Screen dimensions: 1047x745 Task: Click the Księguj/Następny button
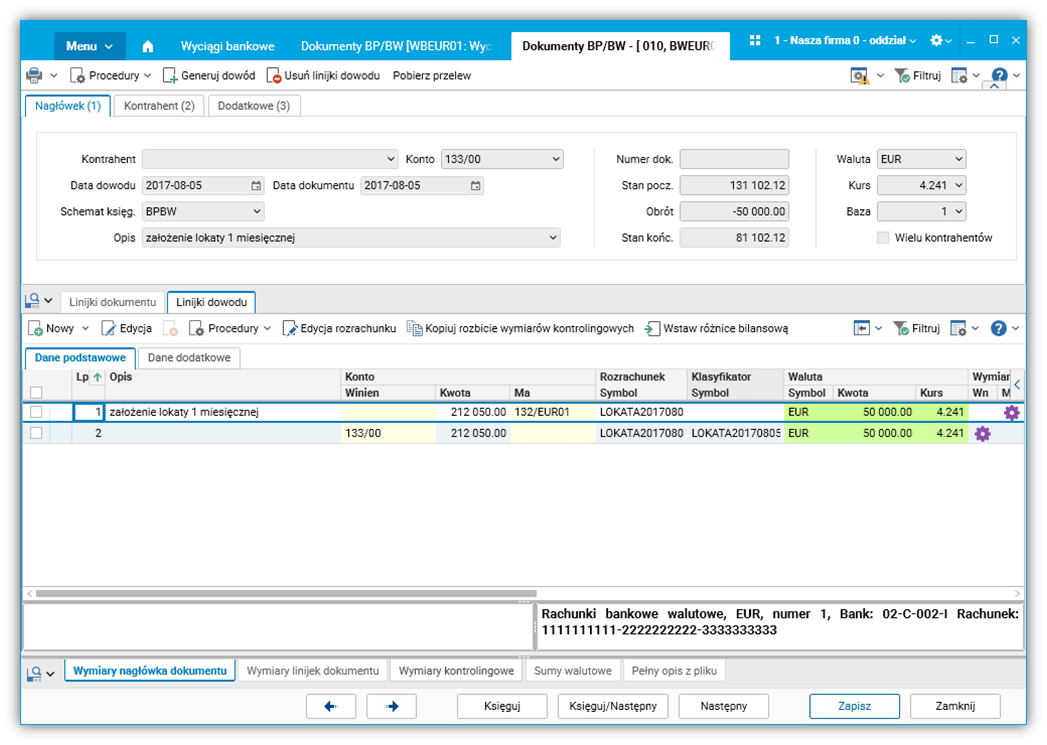pyautogui.click(x=612, y=706)
